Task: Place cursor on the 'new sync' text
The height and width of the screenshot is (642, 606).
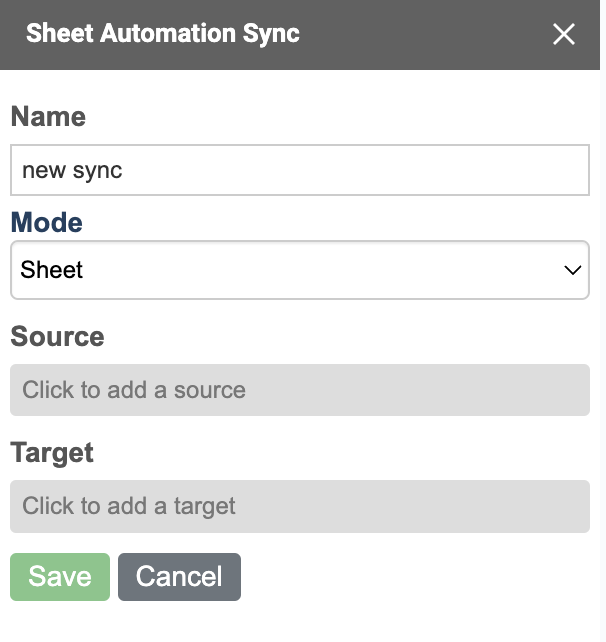Action: coord(72,170)
